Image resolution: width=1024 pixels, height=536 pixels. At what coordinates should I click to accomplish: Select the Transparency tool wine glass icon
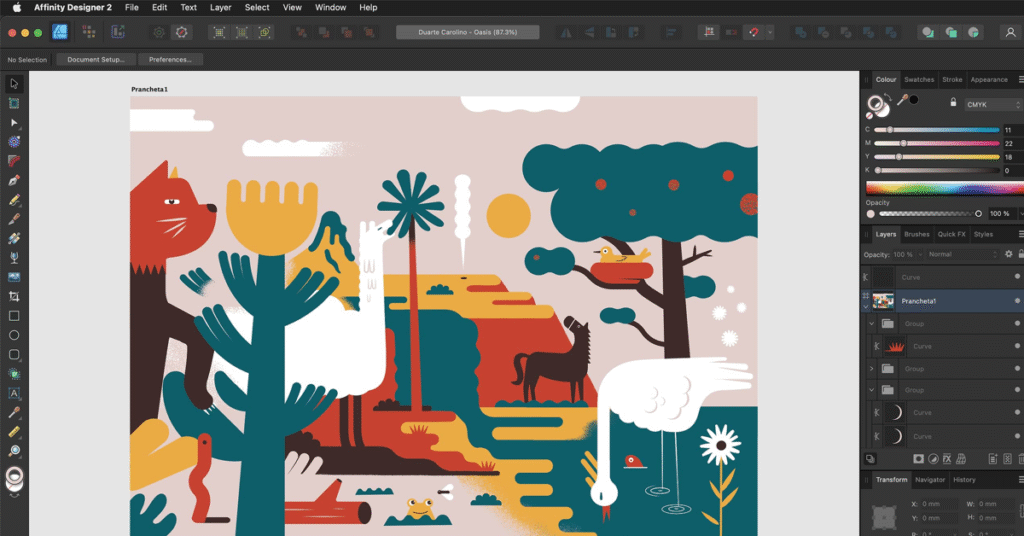[x=14, y=258]
